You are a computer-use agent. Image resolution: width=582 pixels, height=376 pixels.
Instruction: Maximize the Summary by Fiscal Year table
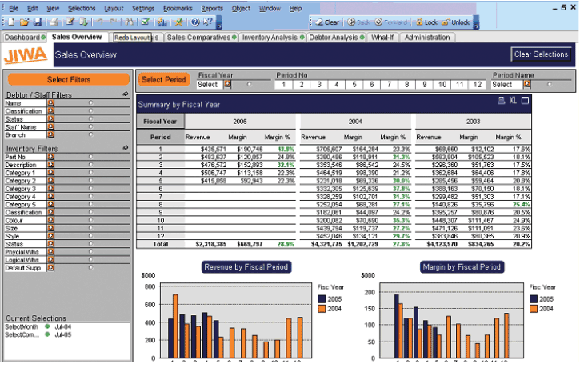525,100
